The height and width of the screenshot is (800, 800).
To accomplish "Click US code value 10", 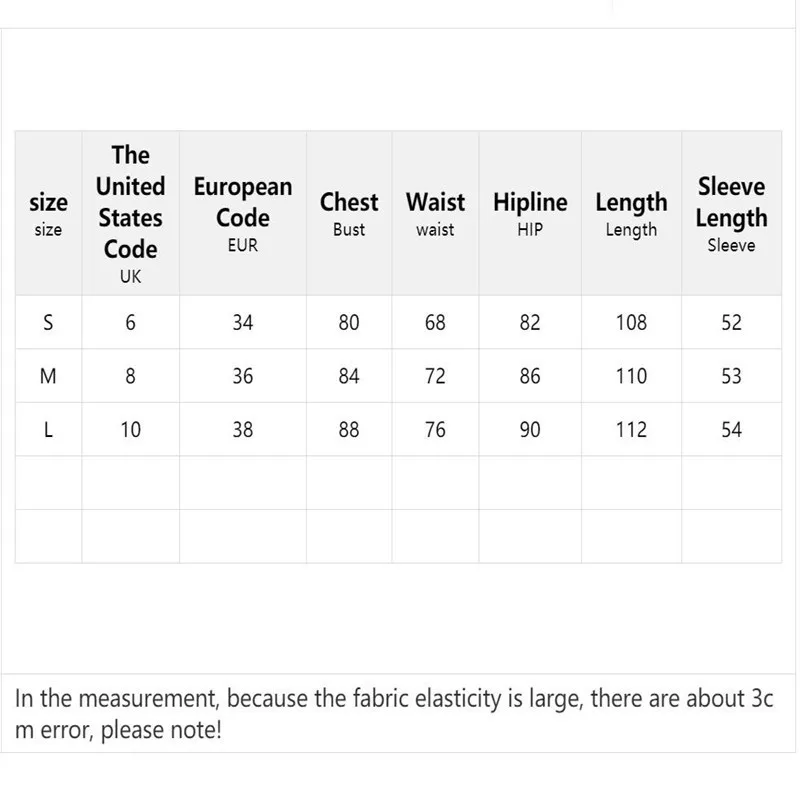I will [131, 430].
